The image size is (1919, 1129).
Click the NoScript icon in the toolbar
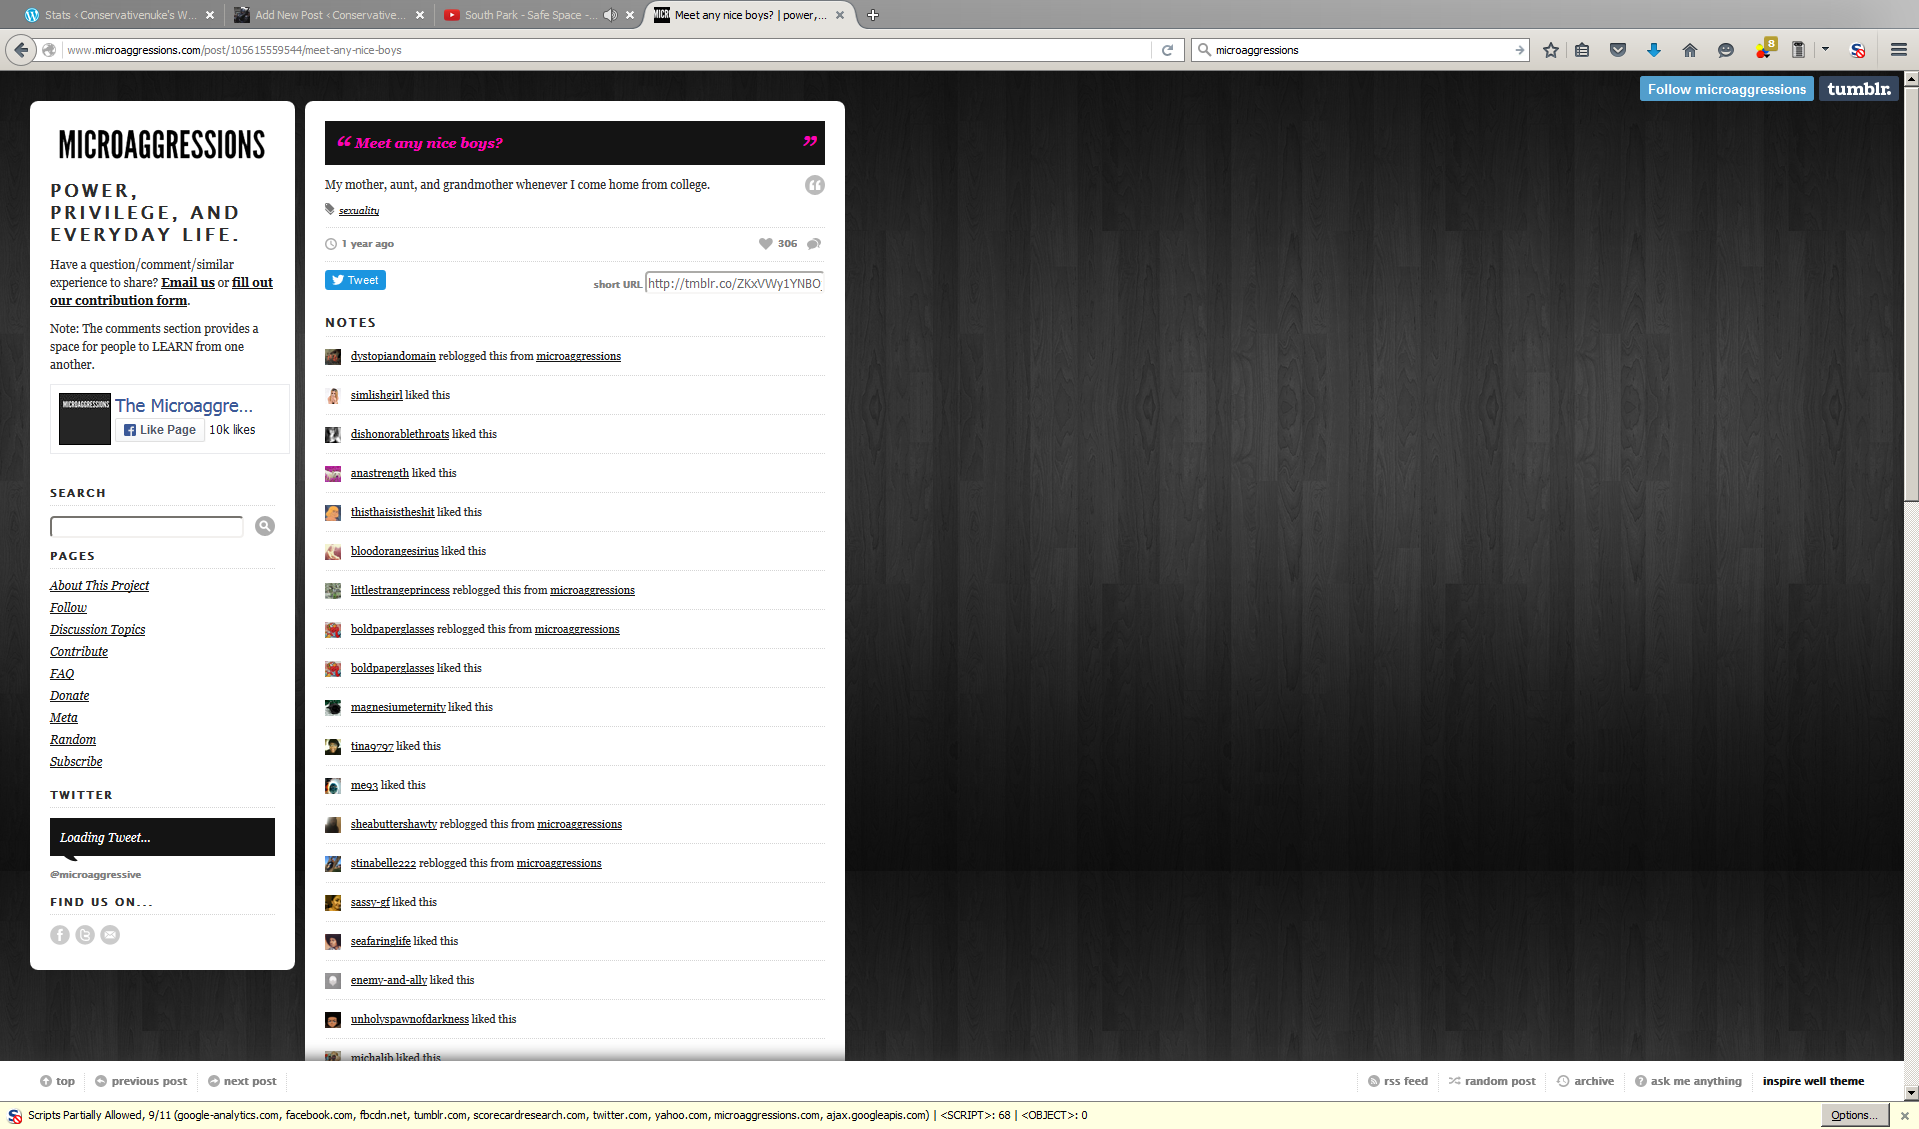click(1857, 50)
